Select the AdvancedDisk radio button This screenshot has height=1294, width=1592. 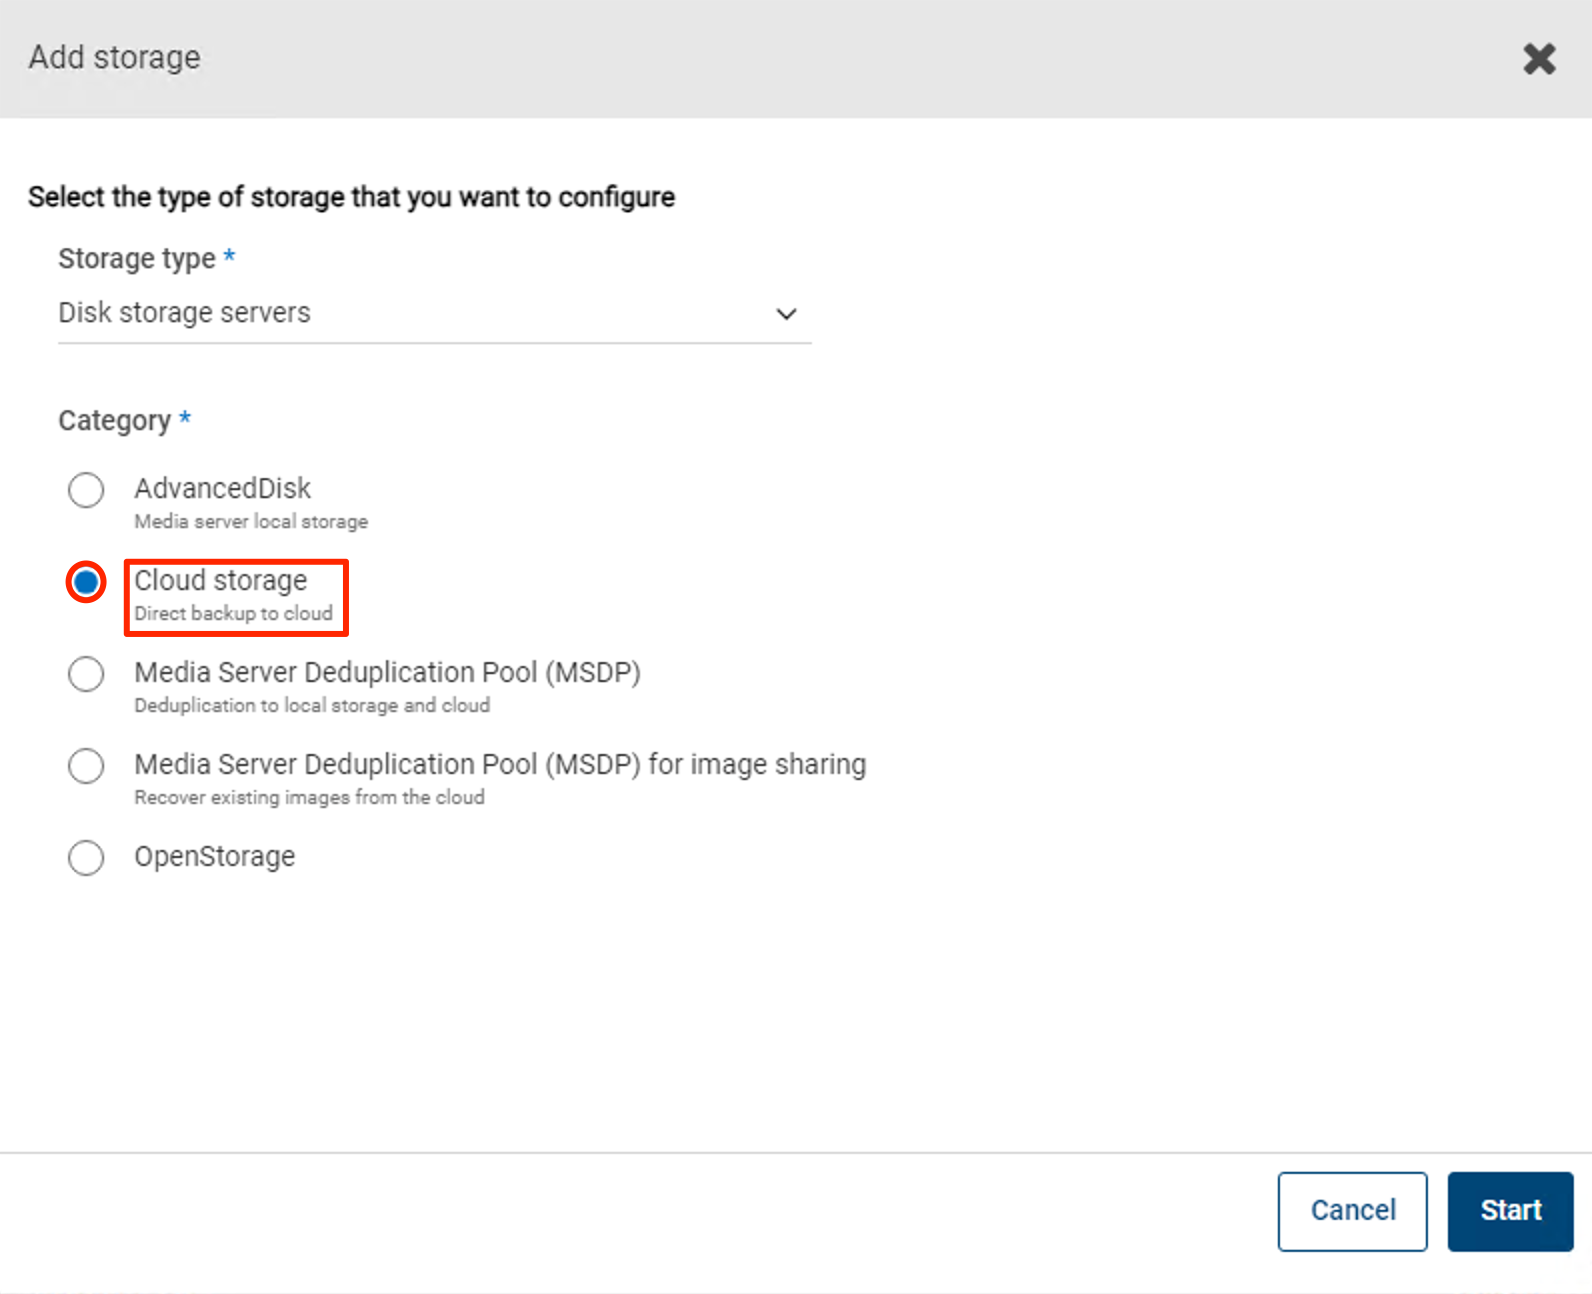pyautogui.click(x=86, y=490)
